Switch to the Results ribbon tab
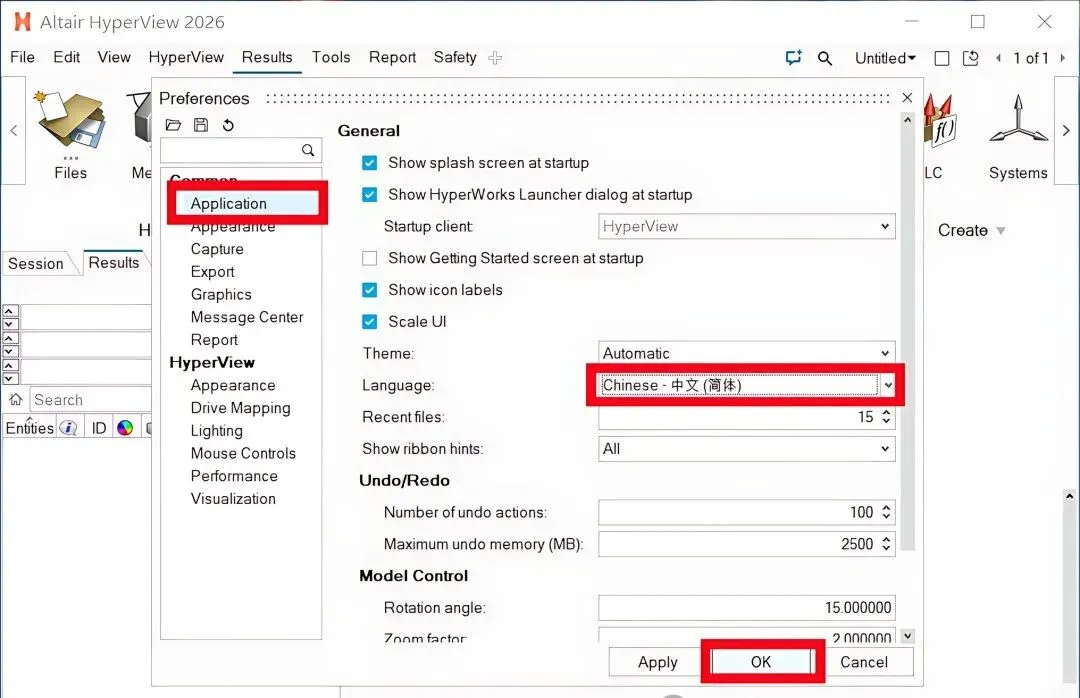Viewport: 1080px width, 698px height. (267, 57)
